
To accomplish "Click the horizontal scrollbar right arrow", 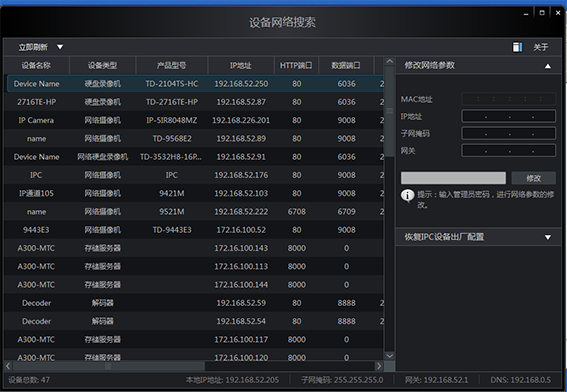I will point(379,366).
